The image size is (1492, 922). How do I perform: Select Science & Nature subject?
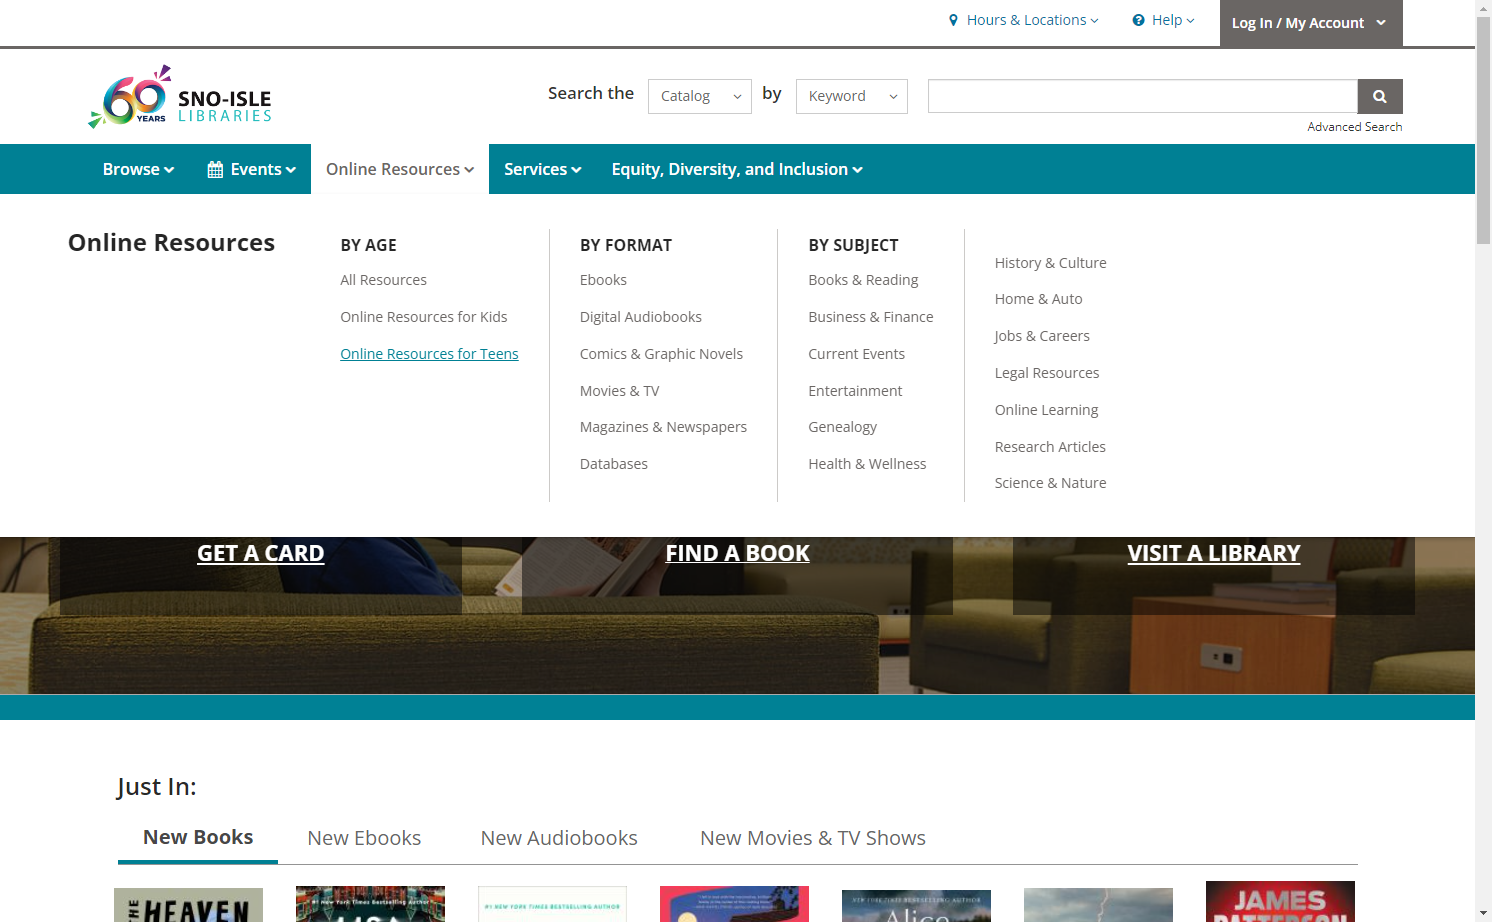pyautogui.click(x=1051, y=483)
